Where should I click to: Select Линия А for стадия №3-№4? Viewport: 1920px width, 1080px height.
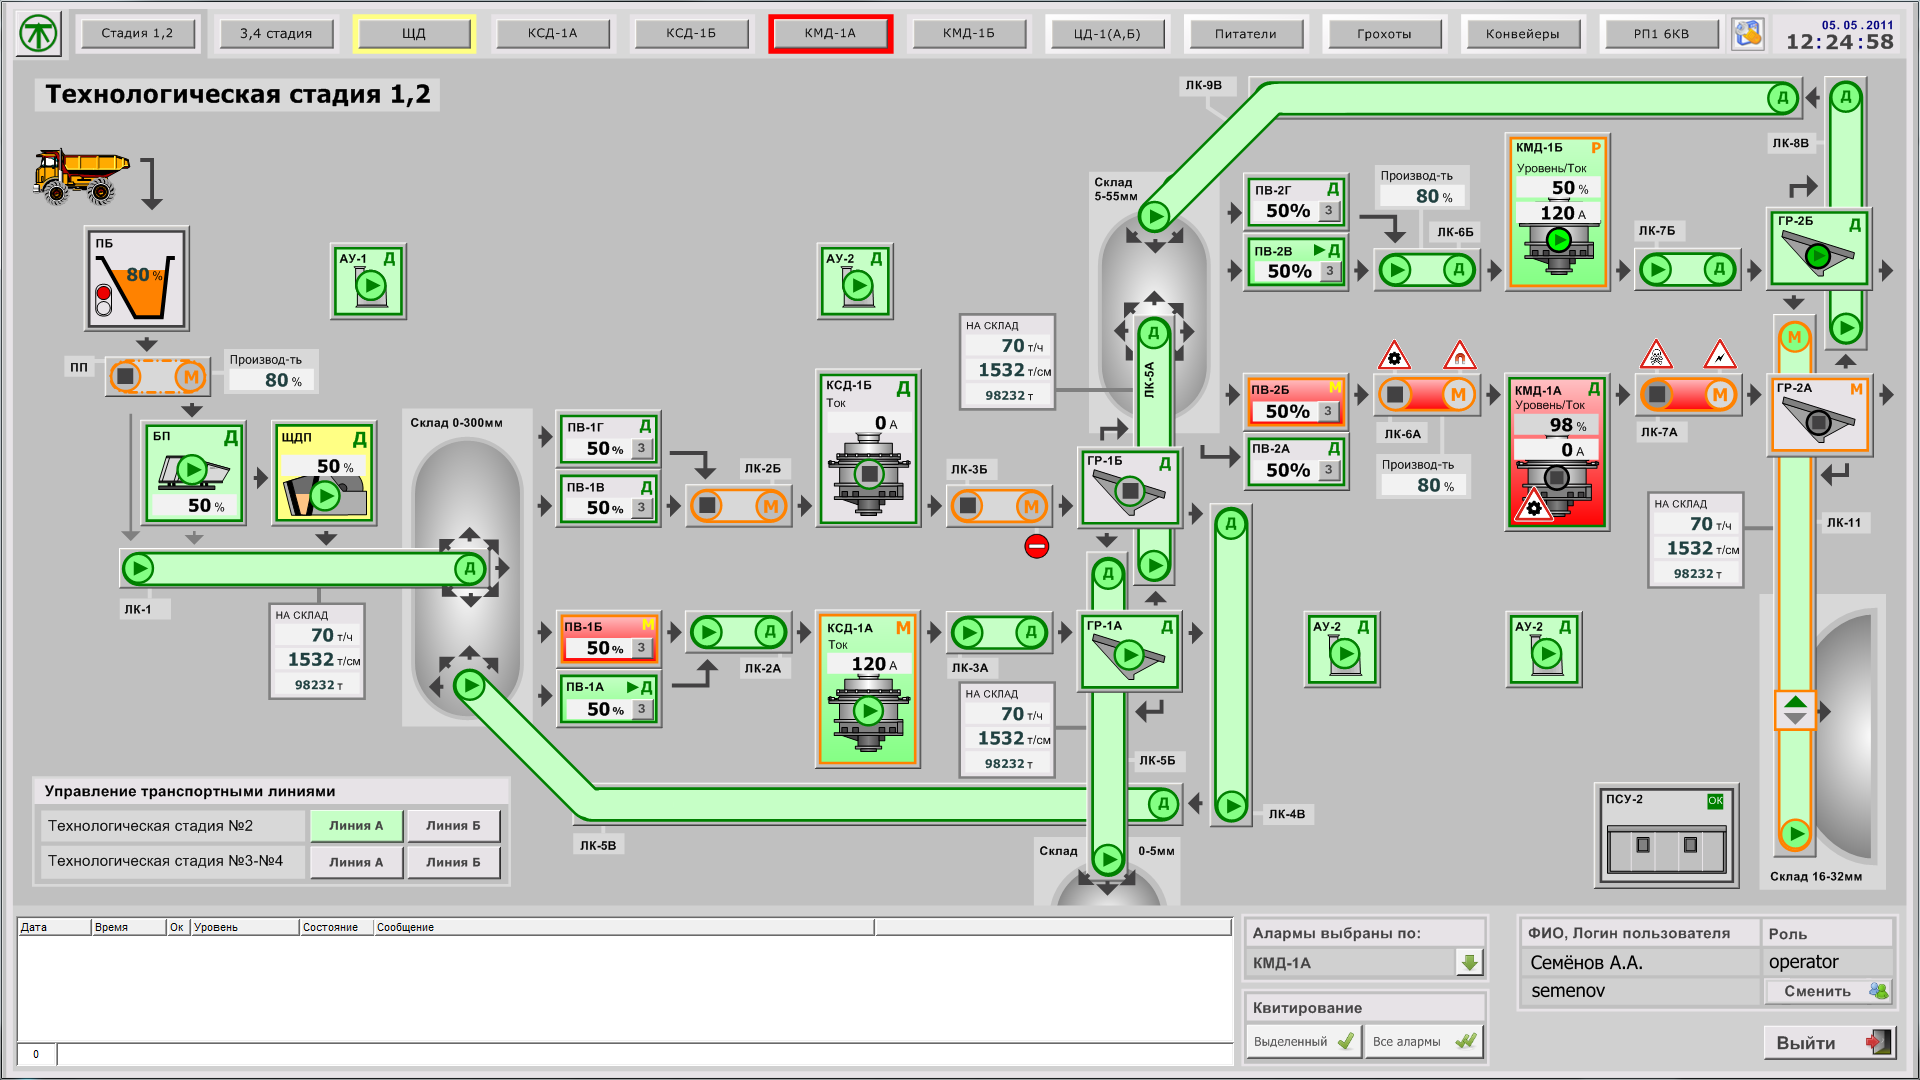pos(356,862)
